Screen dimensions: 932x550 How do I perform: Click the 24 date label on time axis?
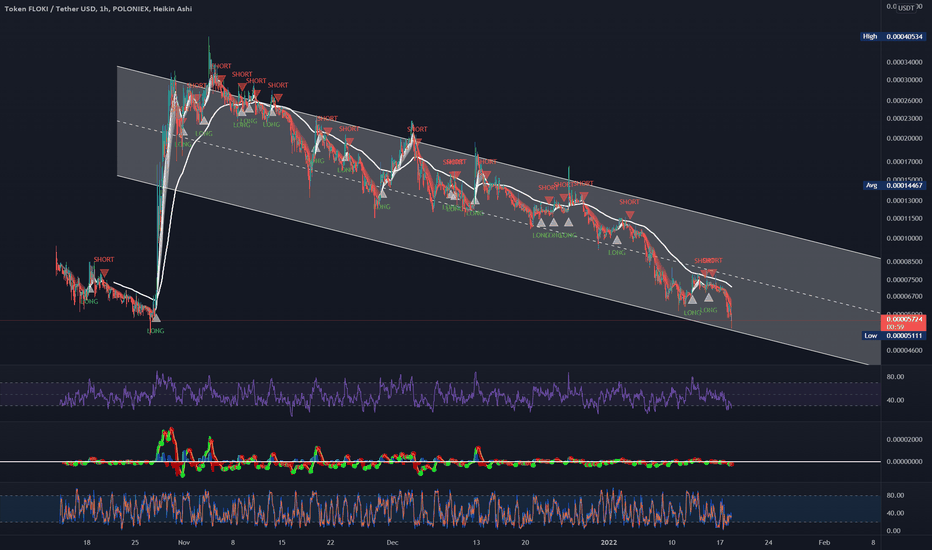pyautogui.click(x=769, y=542)
